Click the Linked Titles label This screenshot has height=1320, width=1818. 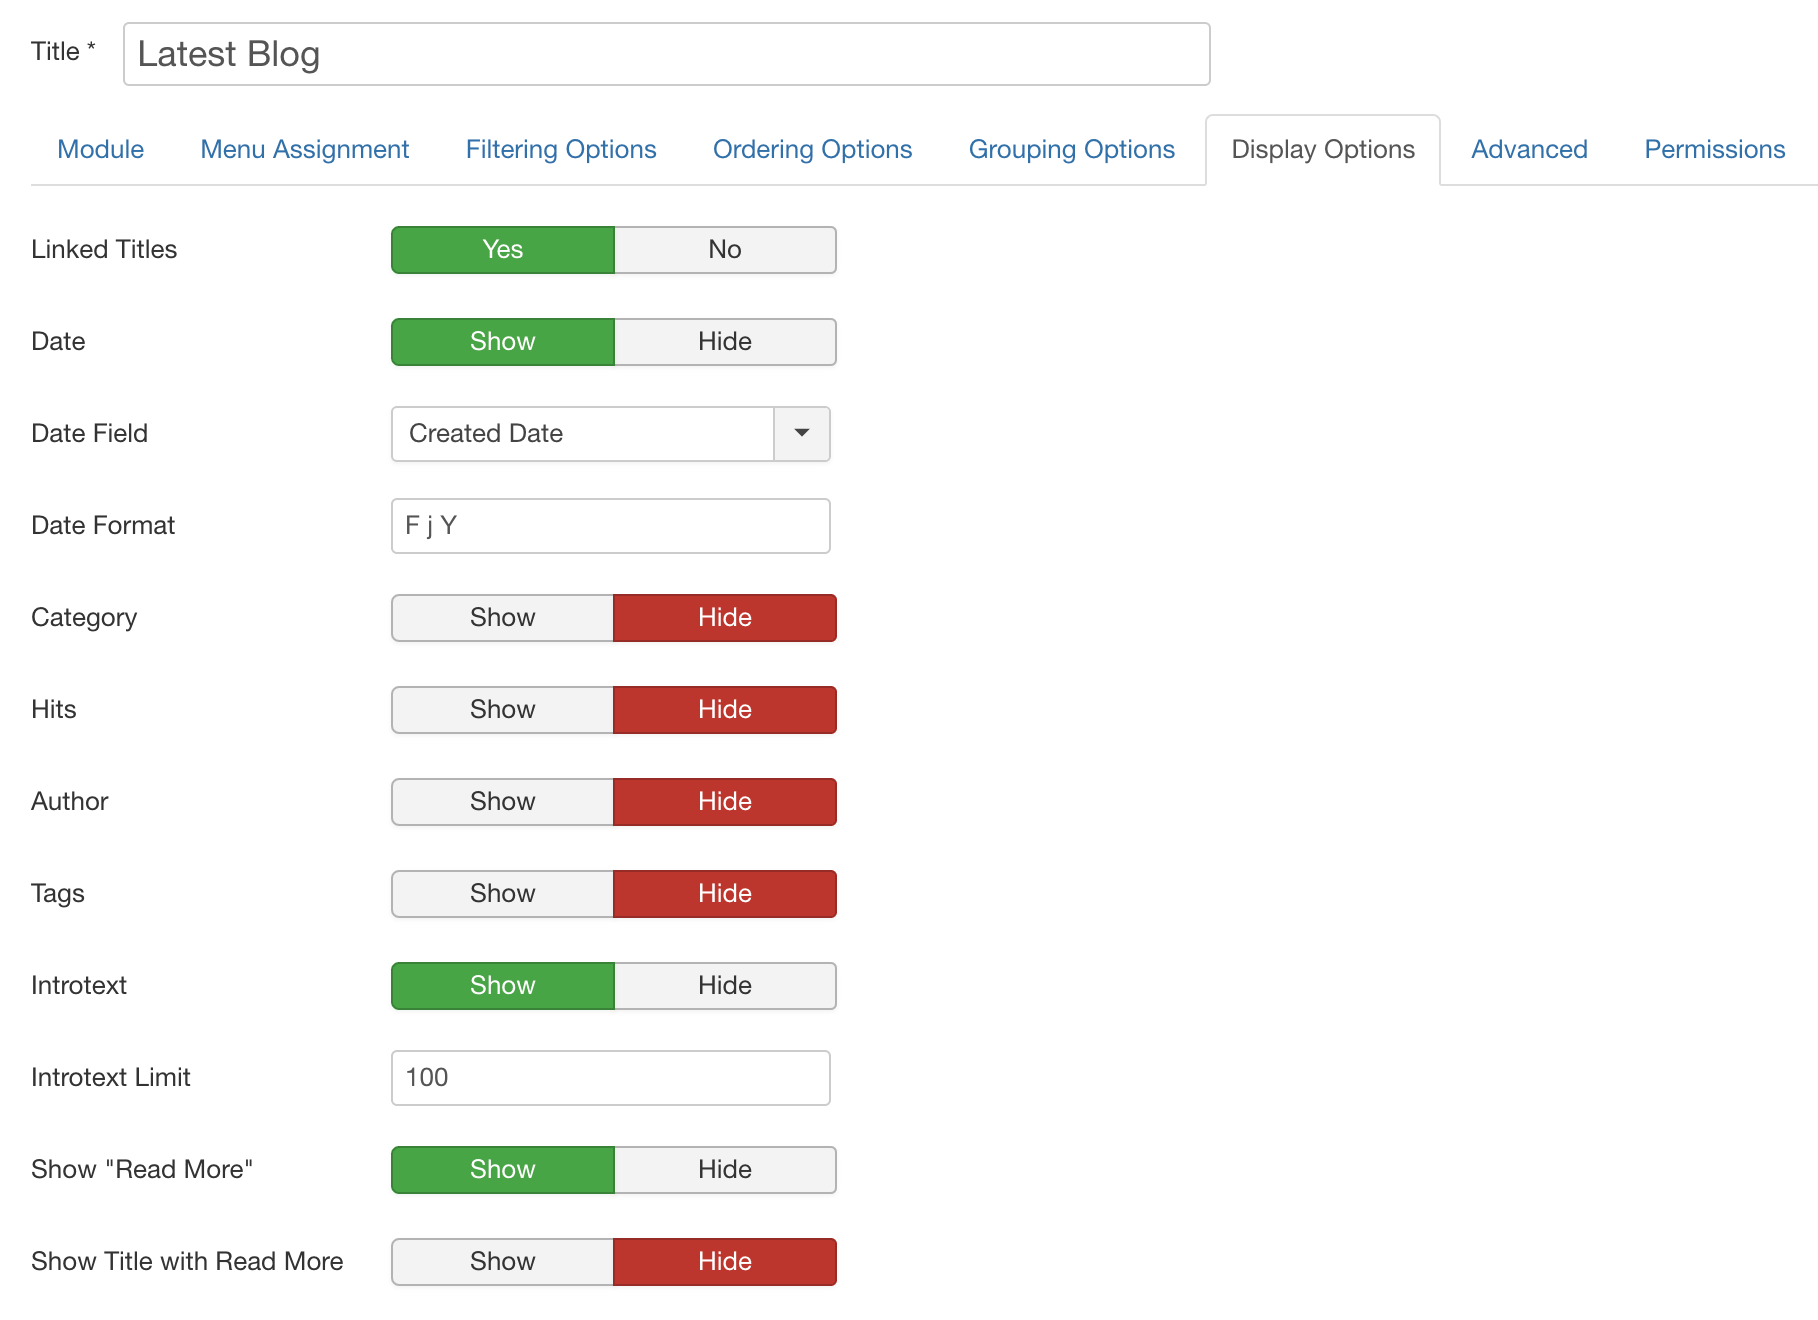104,250
